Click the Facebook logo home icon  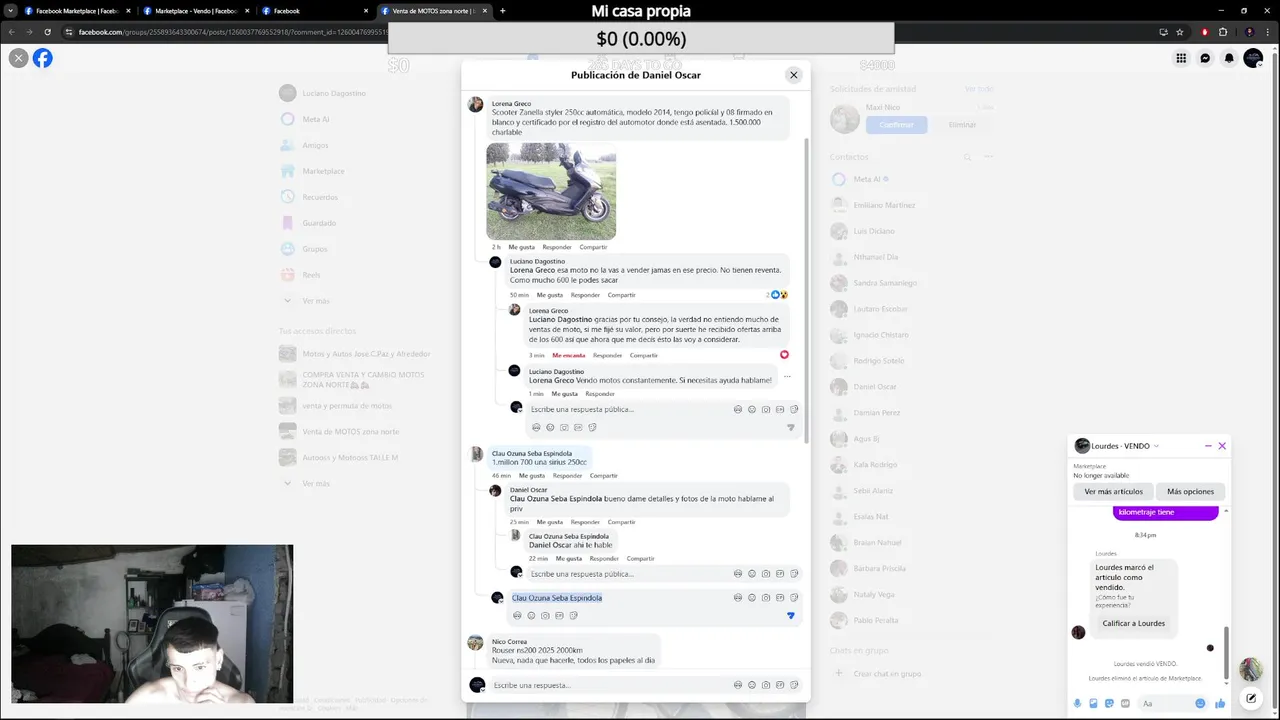click(43, 58)
